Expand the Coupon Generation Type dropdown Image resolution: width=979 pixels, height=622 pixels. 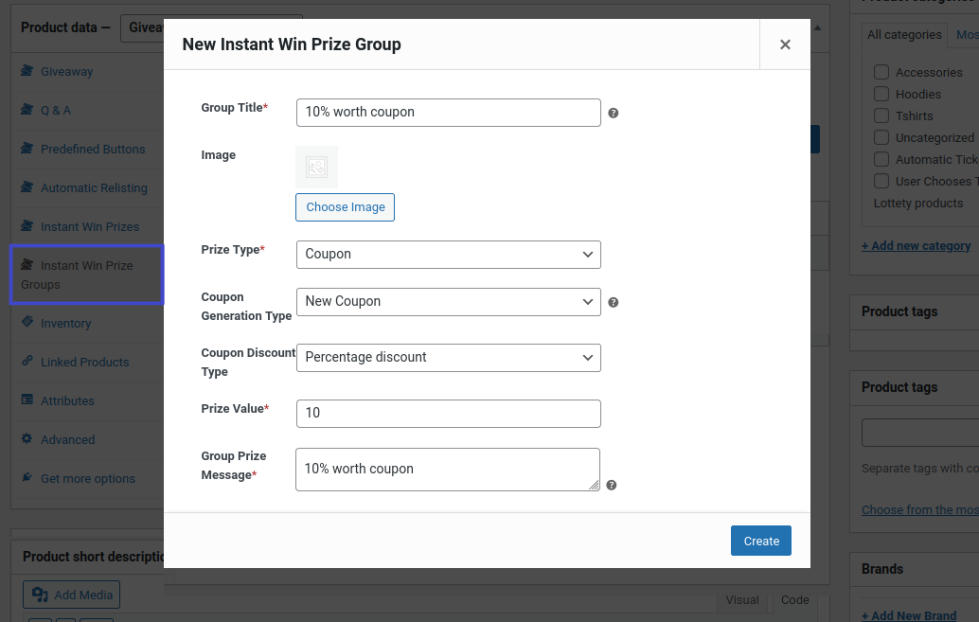(x=448, y=301)
